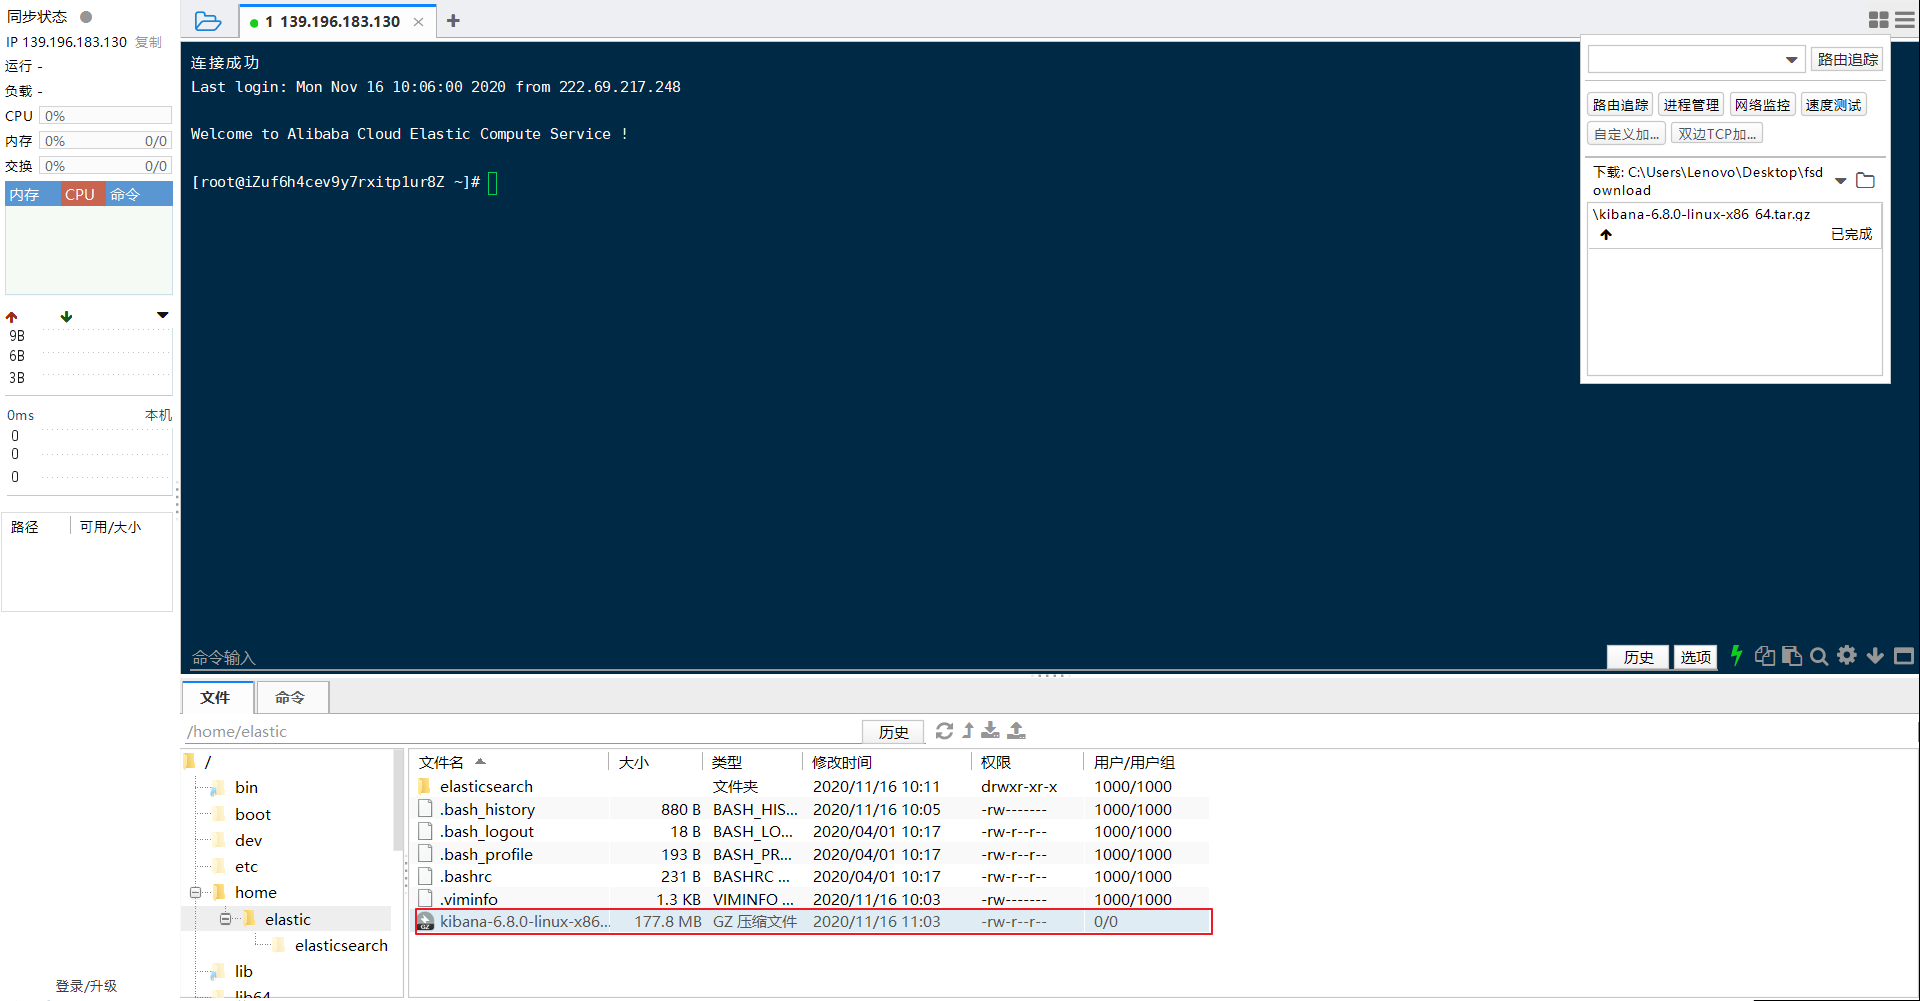The width and height of the screenshot is (1920, 1001).
Task: Switch to the 命令 bottom tab
Action: click(x=290, y=697)
